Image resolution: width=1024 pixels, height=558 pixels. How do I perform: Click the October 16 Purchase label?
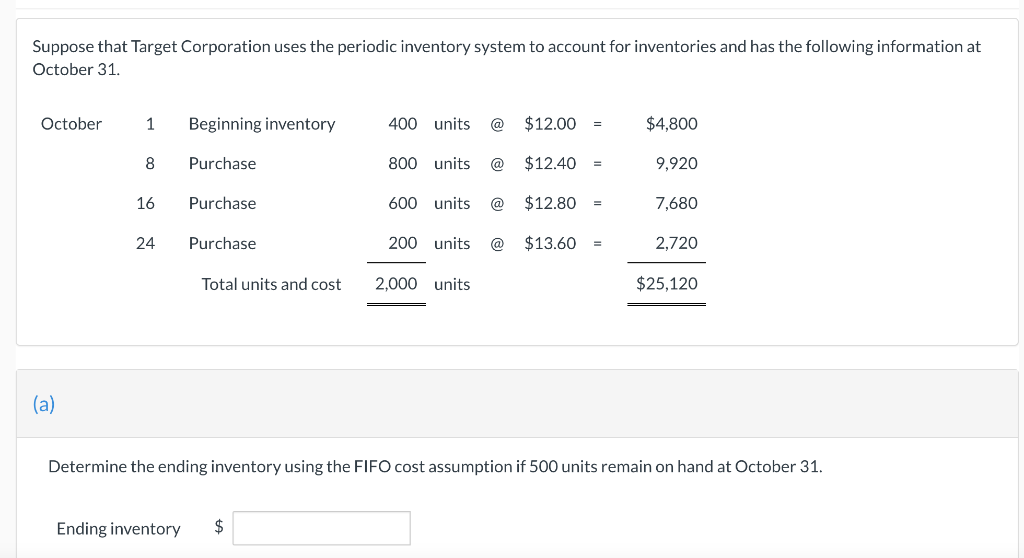222,203
